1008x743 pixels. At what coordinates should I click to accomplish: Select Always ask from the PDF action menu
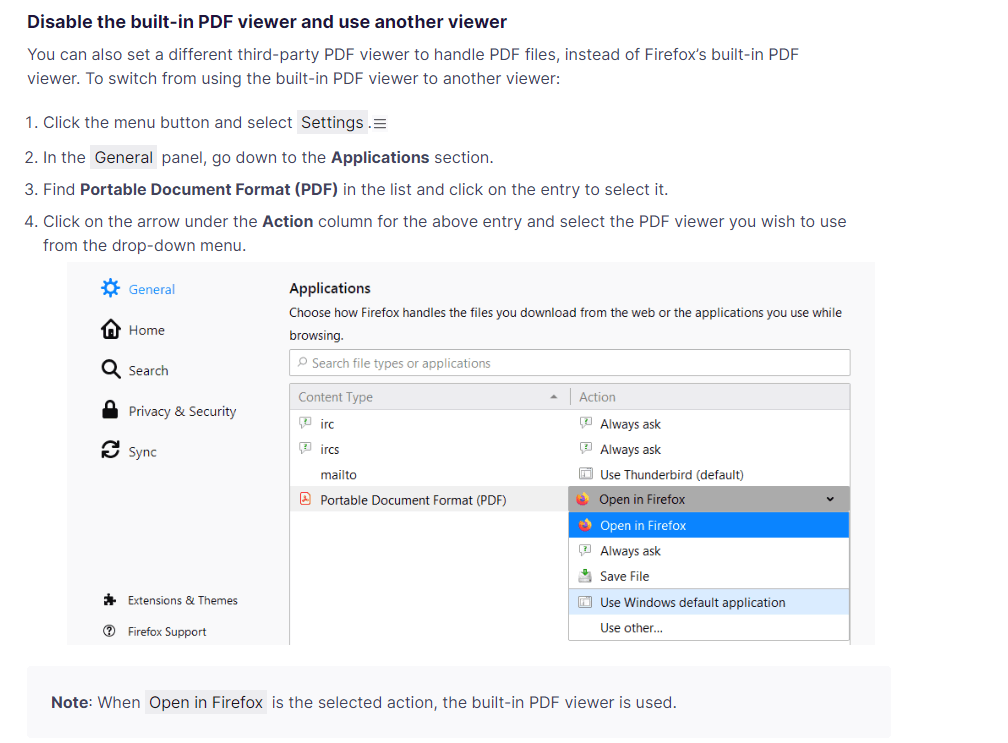pos(708,551)
